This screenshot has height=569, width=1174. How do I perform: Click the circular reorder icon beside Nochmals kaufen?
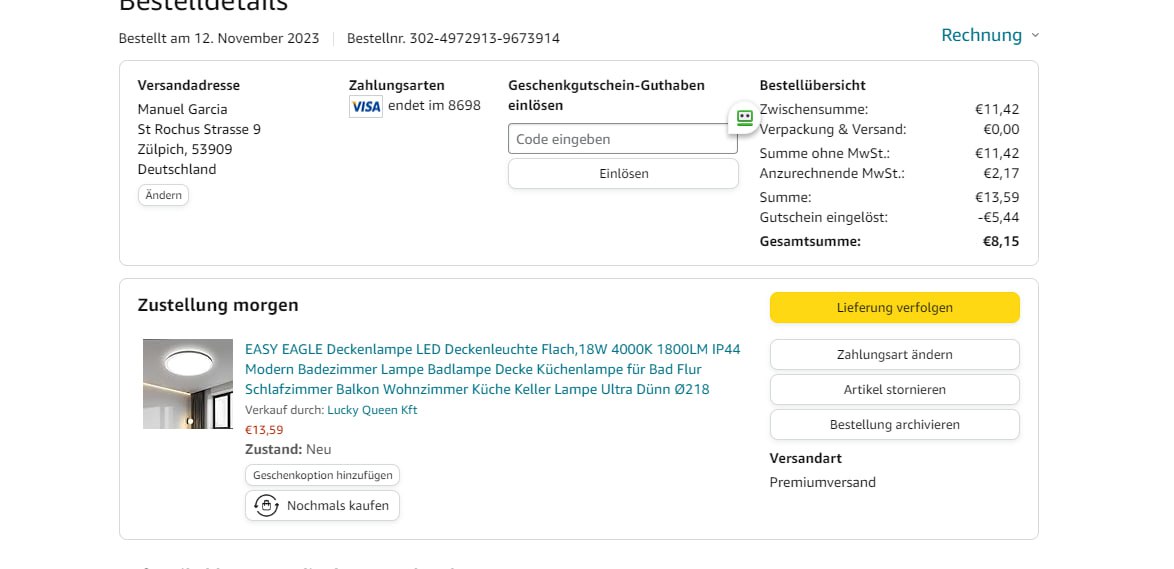point(266,506)
